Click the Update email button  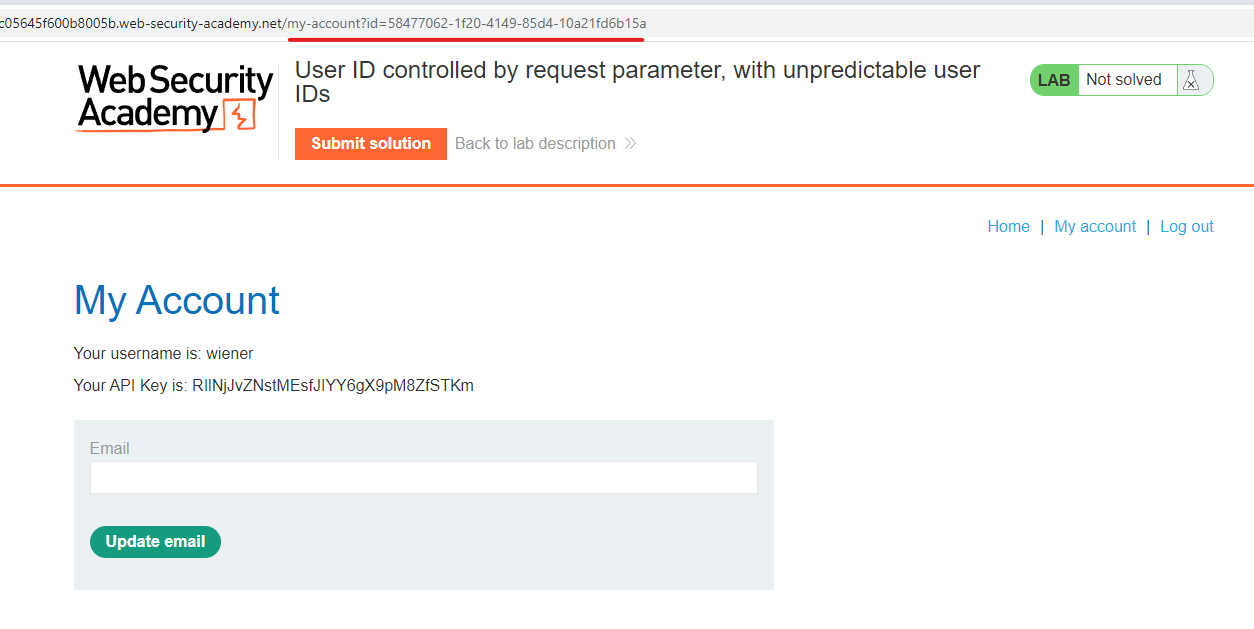[x=155, y=542]
